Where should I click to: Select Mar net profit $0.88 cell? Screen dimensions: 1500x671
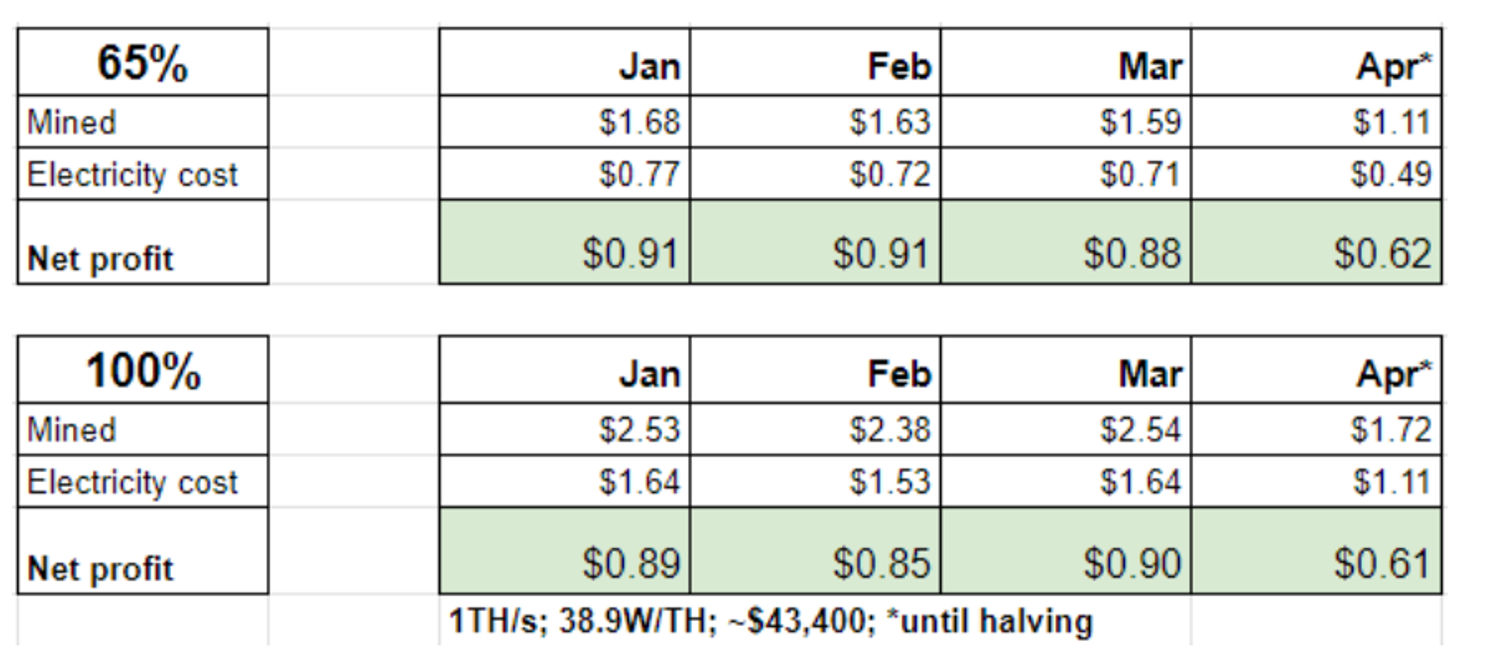click(1066, 242)
